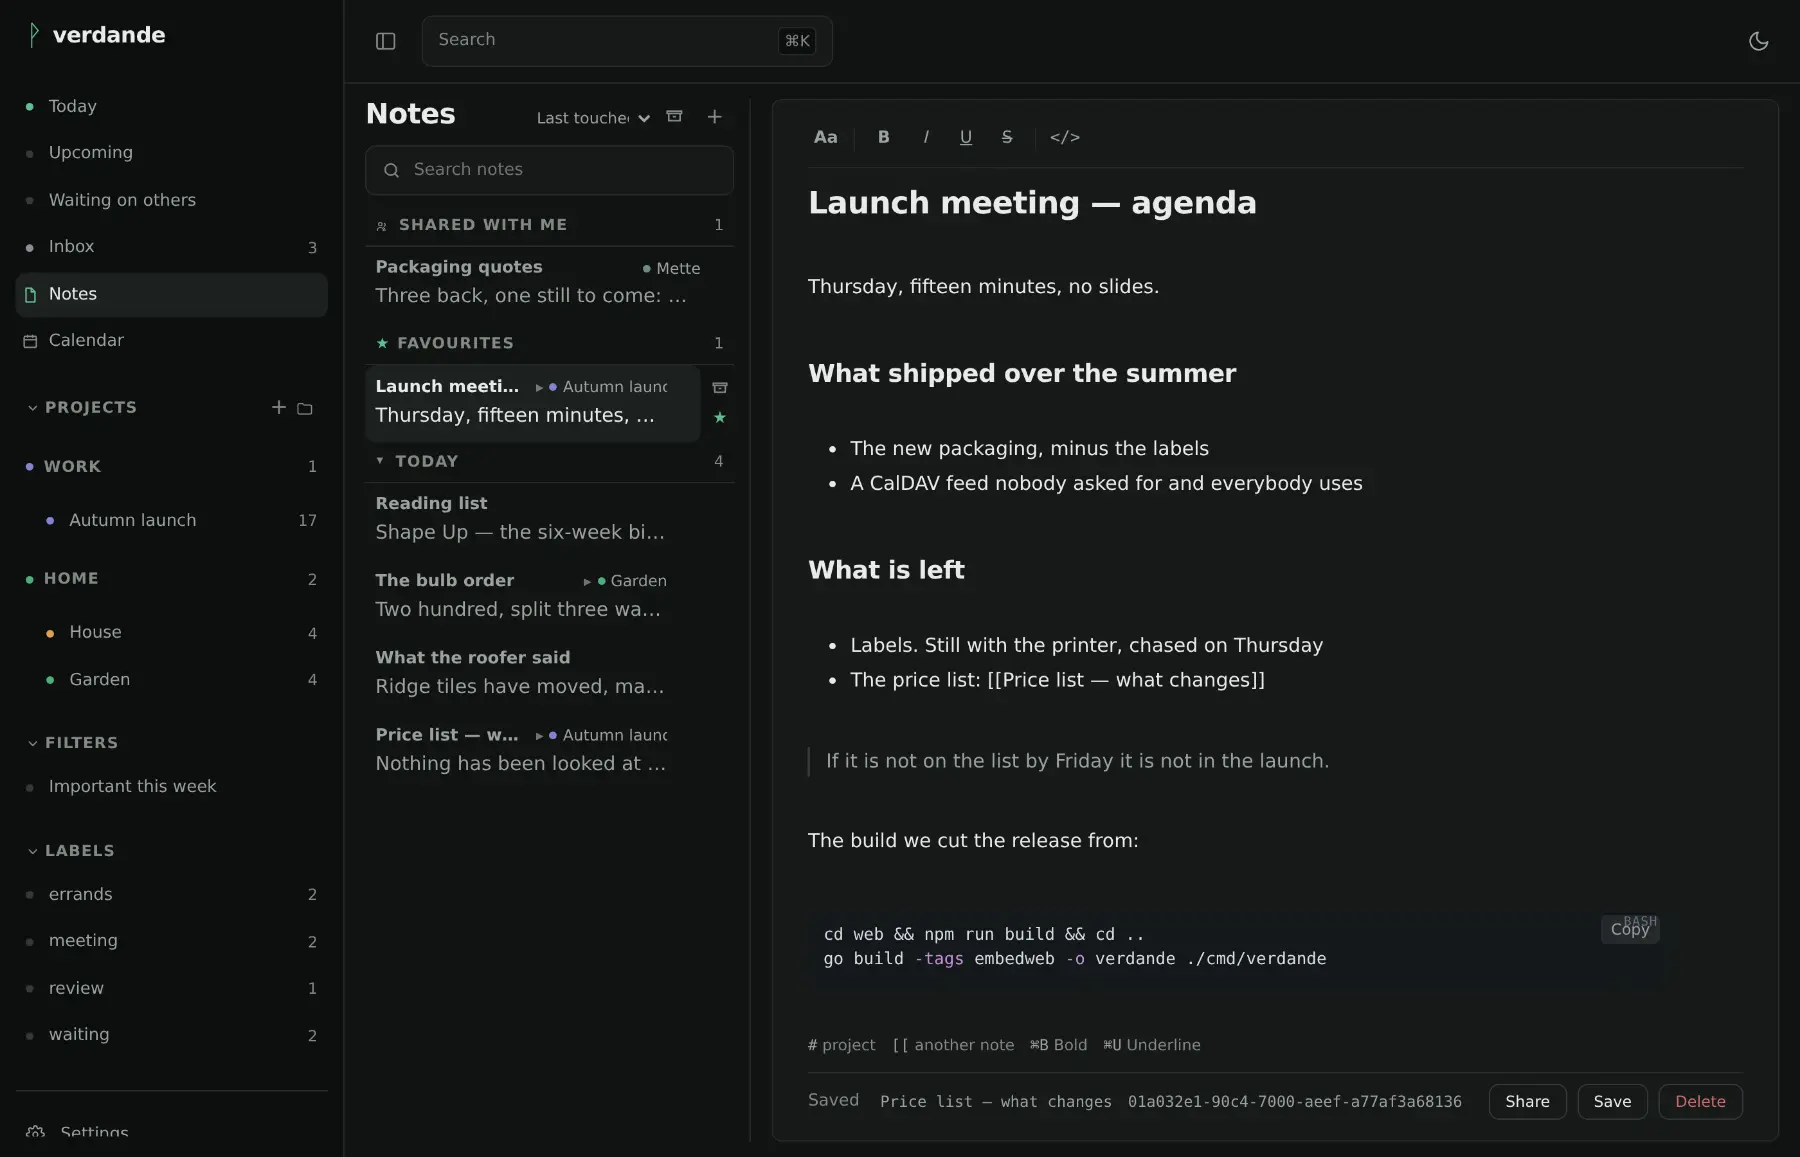Collapse the Labels section
The width and height of the screenshot is (1800, 1157).
click(71, 851)
